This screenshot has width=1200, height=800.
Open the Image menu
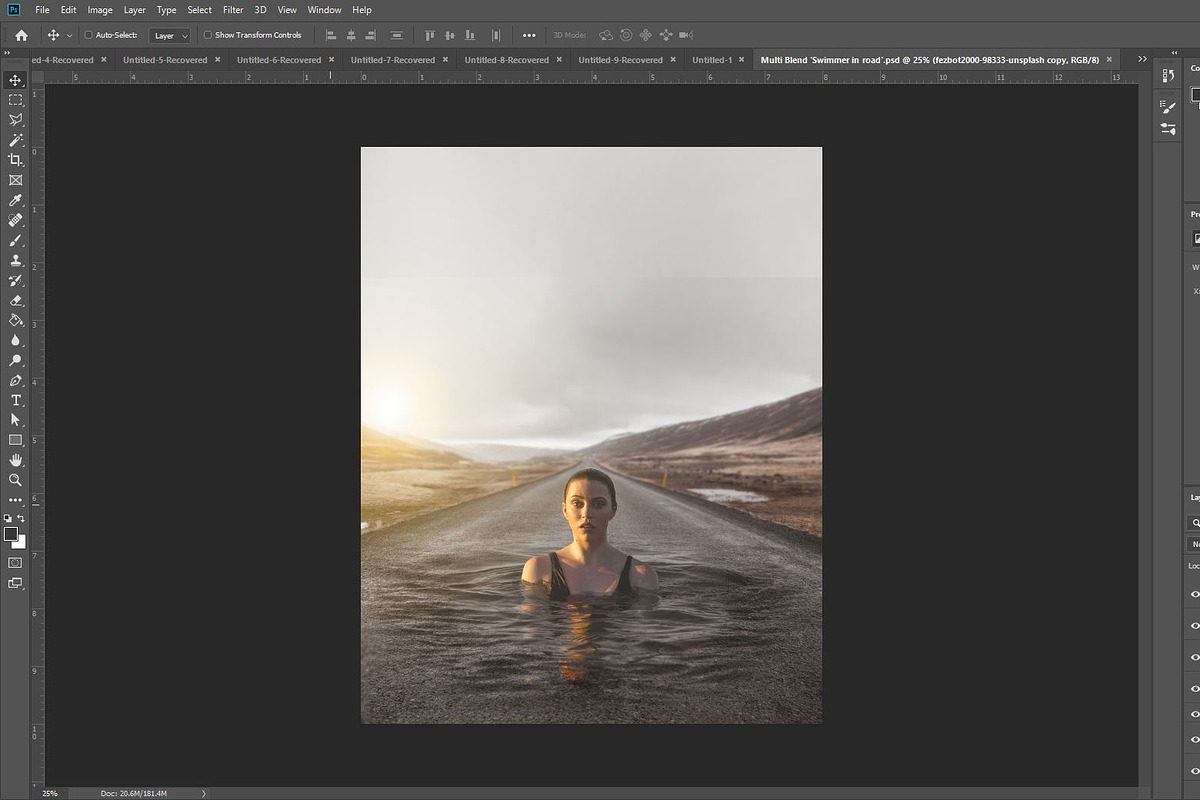click(100, 10)
